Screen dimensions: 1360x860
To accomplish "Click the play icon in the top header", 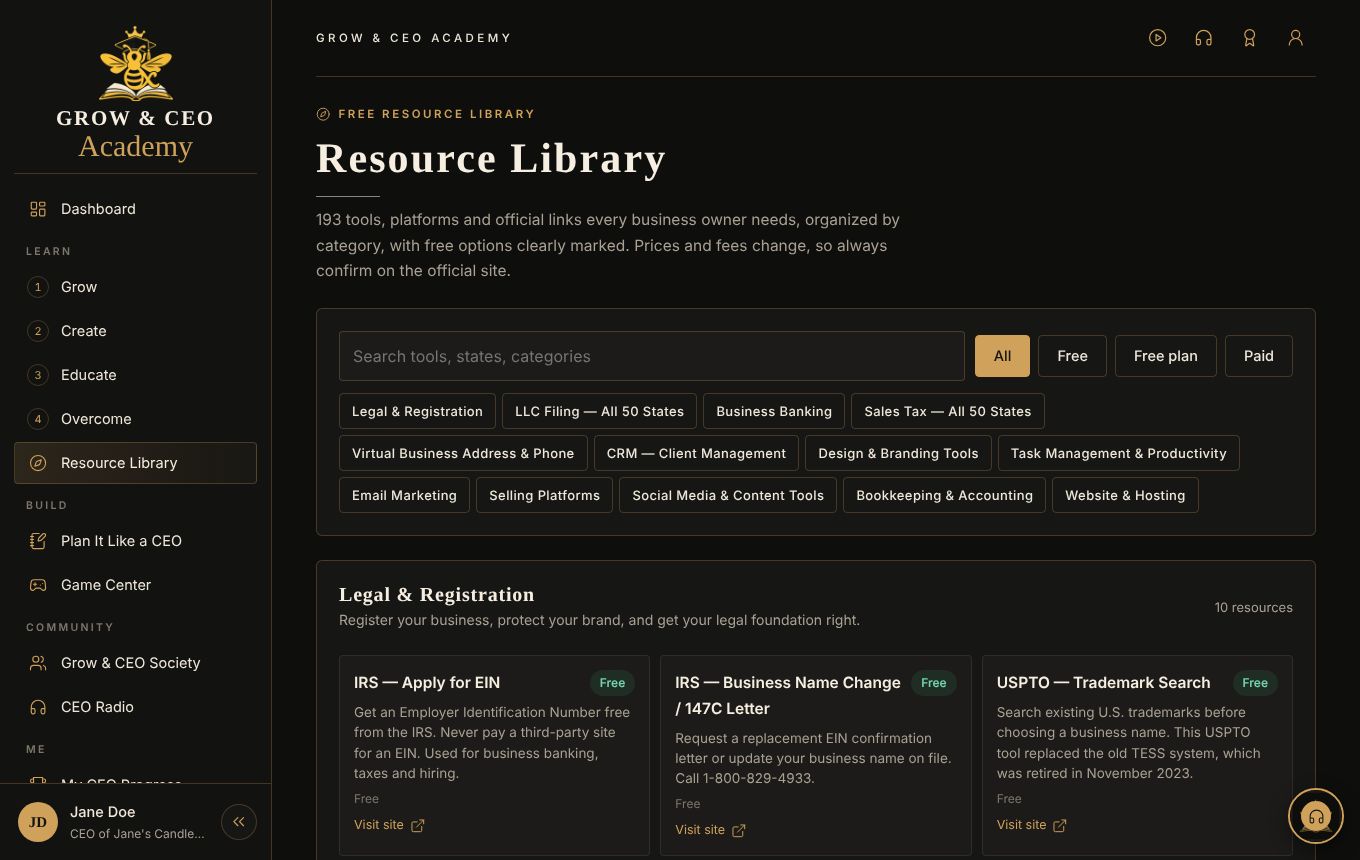I will coord(1157,38).
